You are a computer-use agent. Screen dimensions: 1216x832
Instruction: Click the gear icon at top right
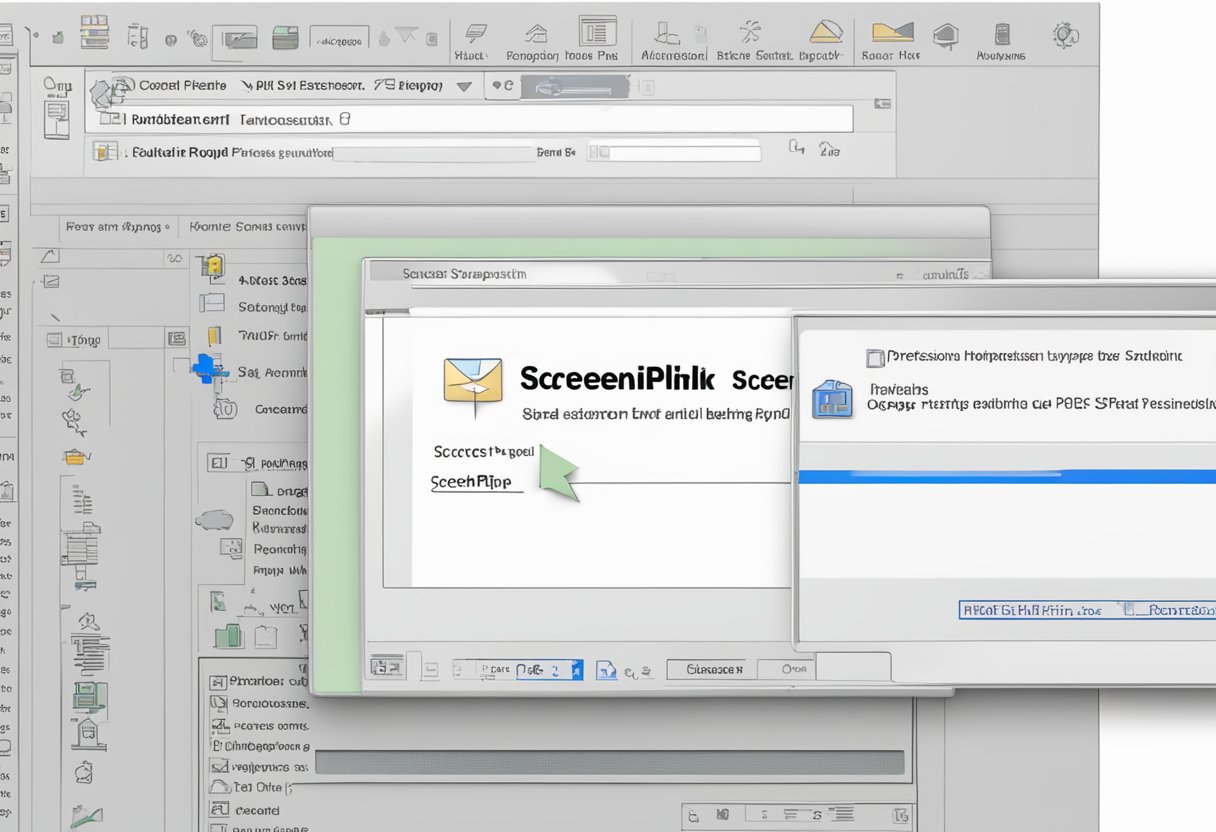pos(1064,36)
